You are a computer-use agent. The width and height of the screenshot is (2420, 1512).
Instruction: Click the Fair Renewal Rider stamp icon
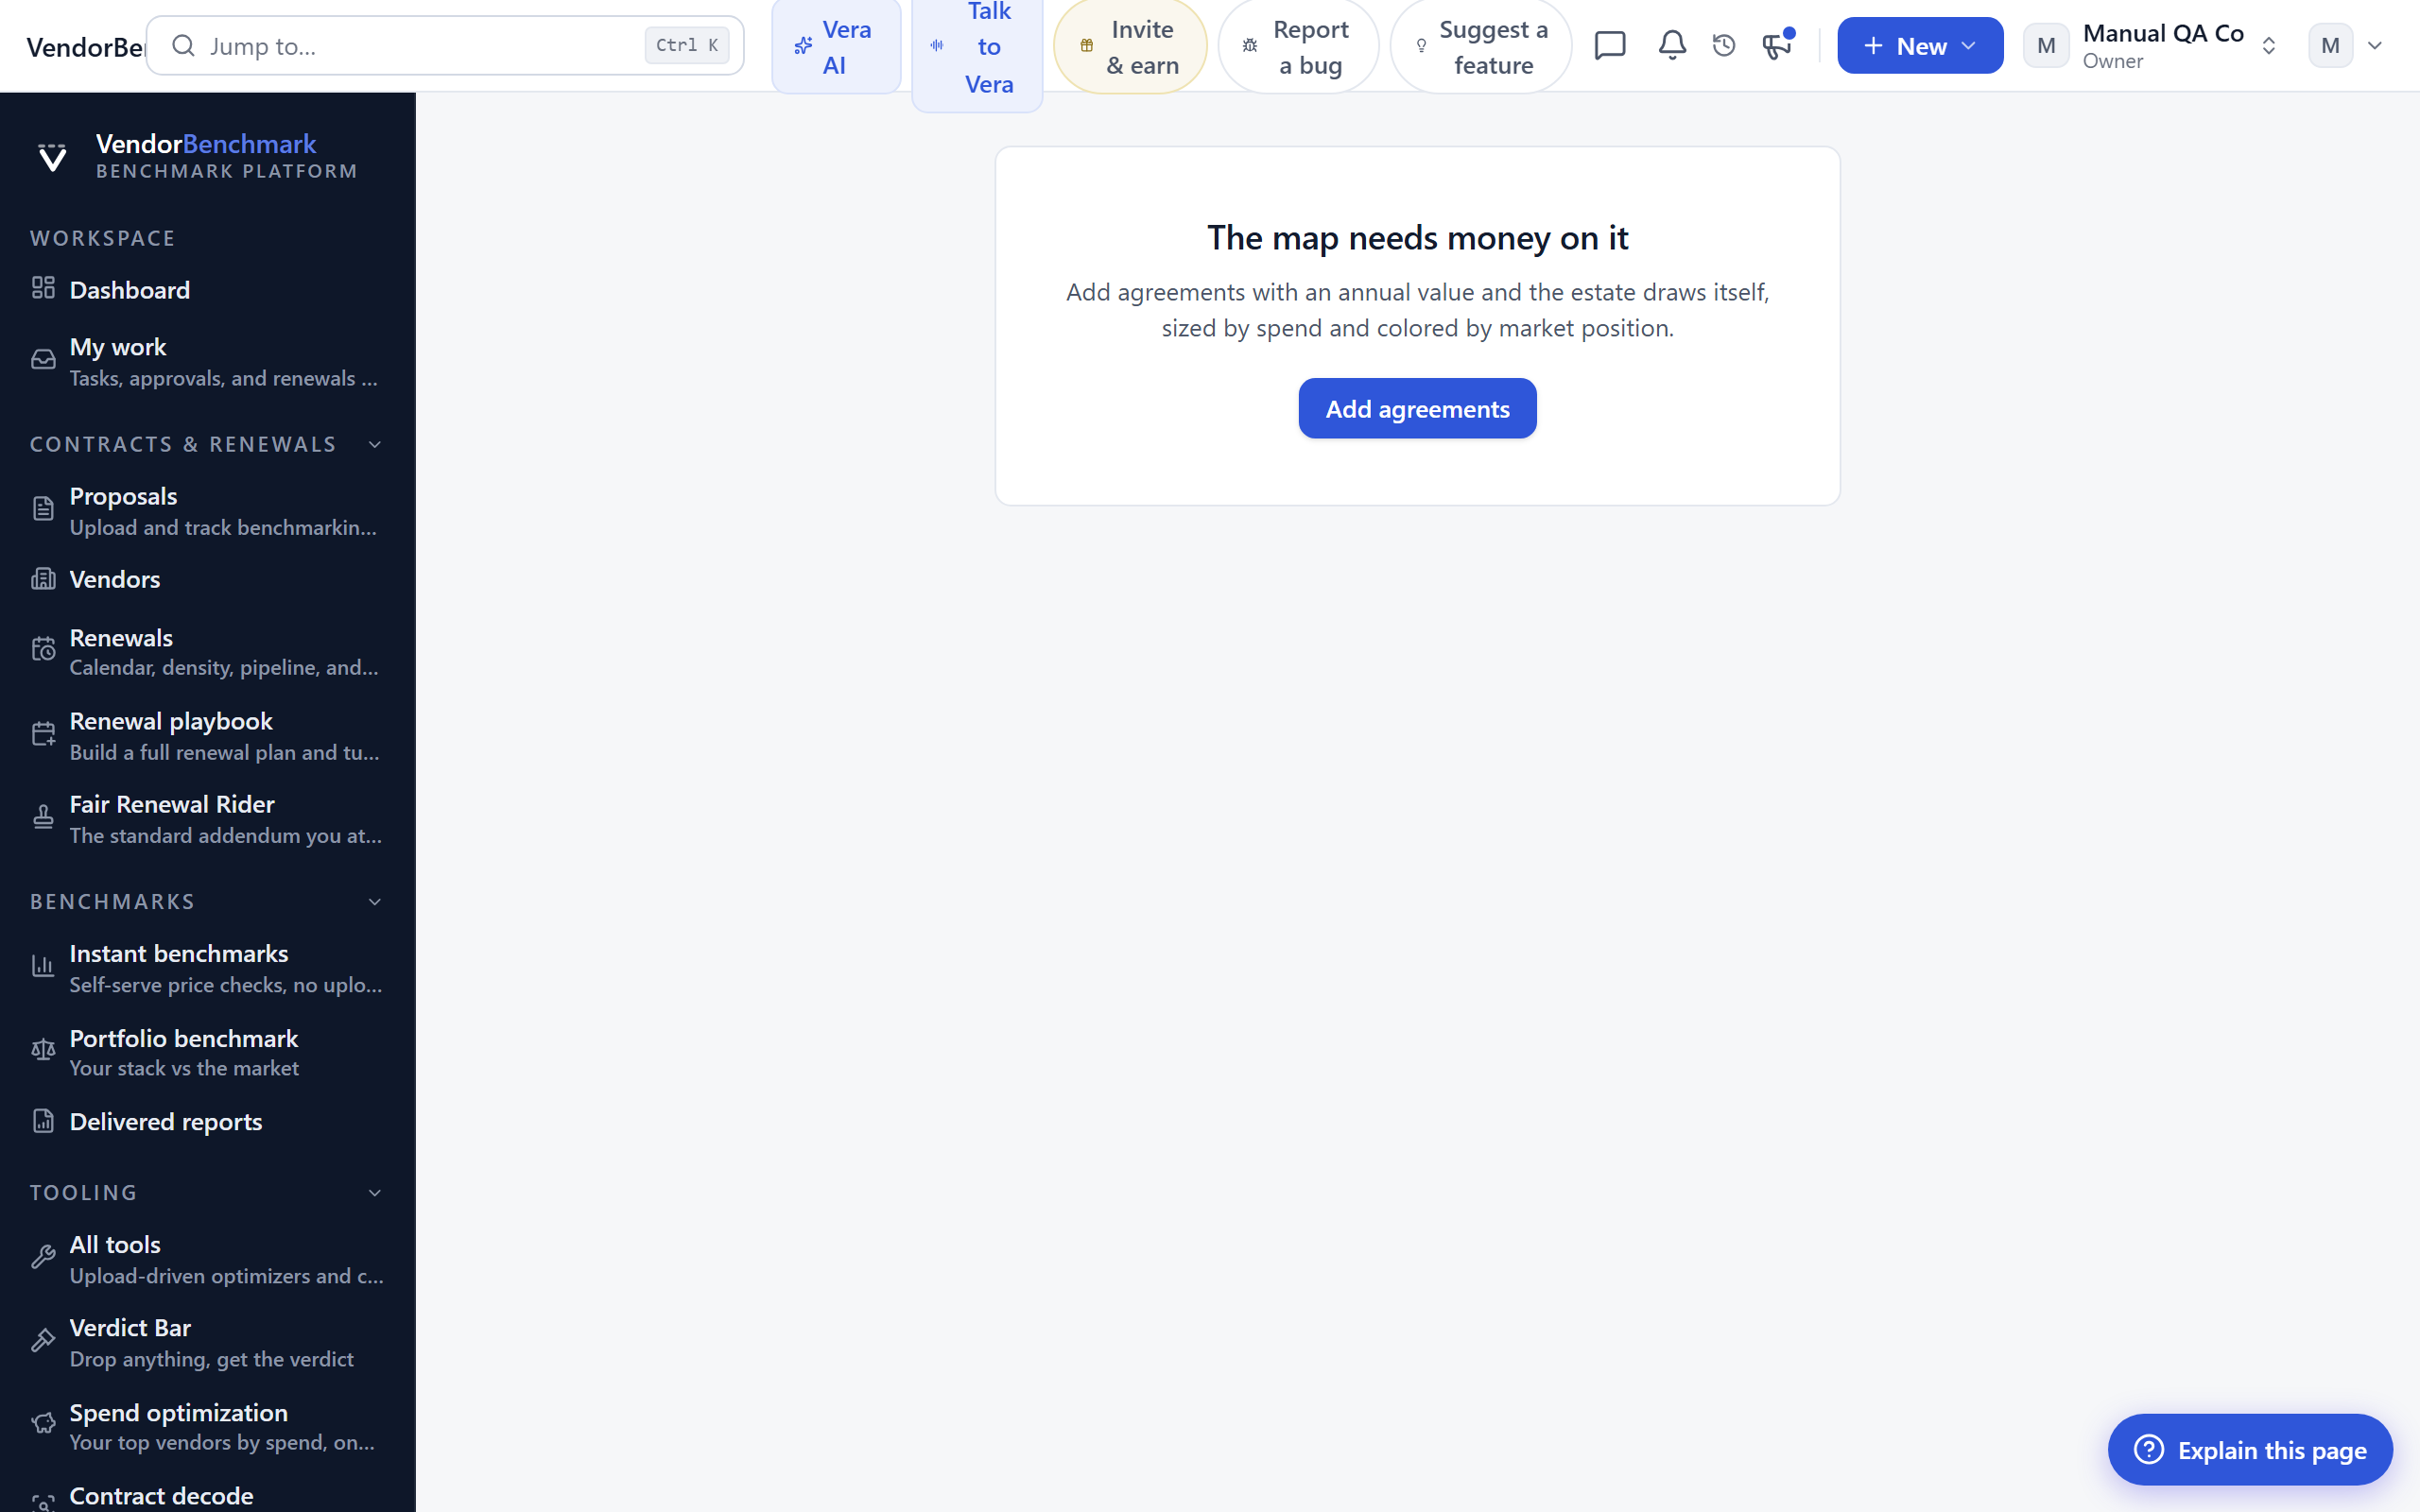[x=43, y=817]
